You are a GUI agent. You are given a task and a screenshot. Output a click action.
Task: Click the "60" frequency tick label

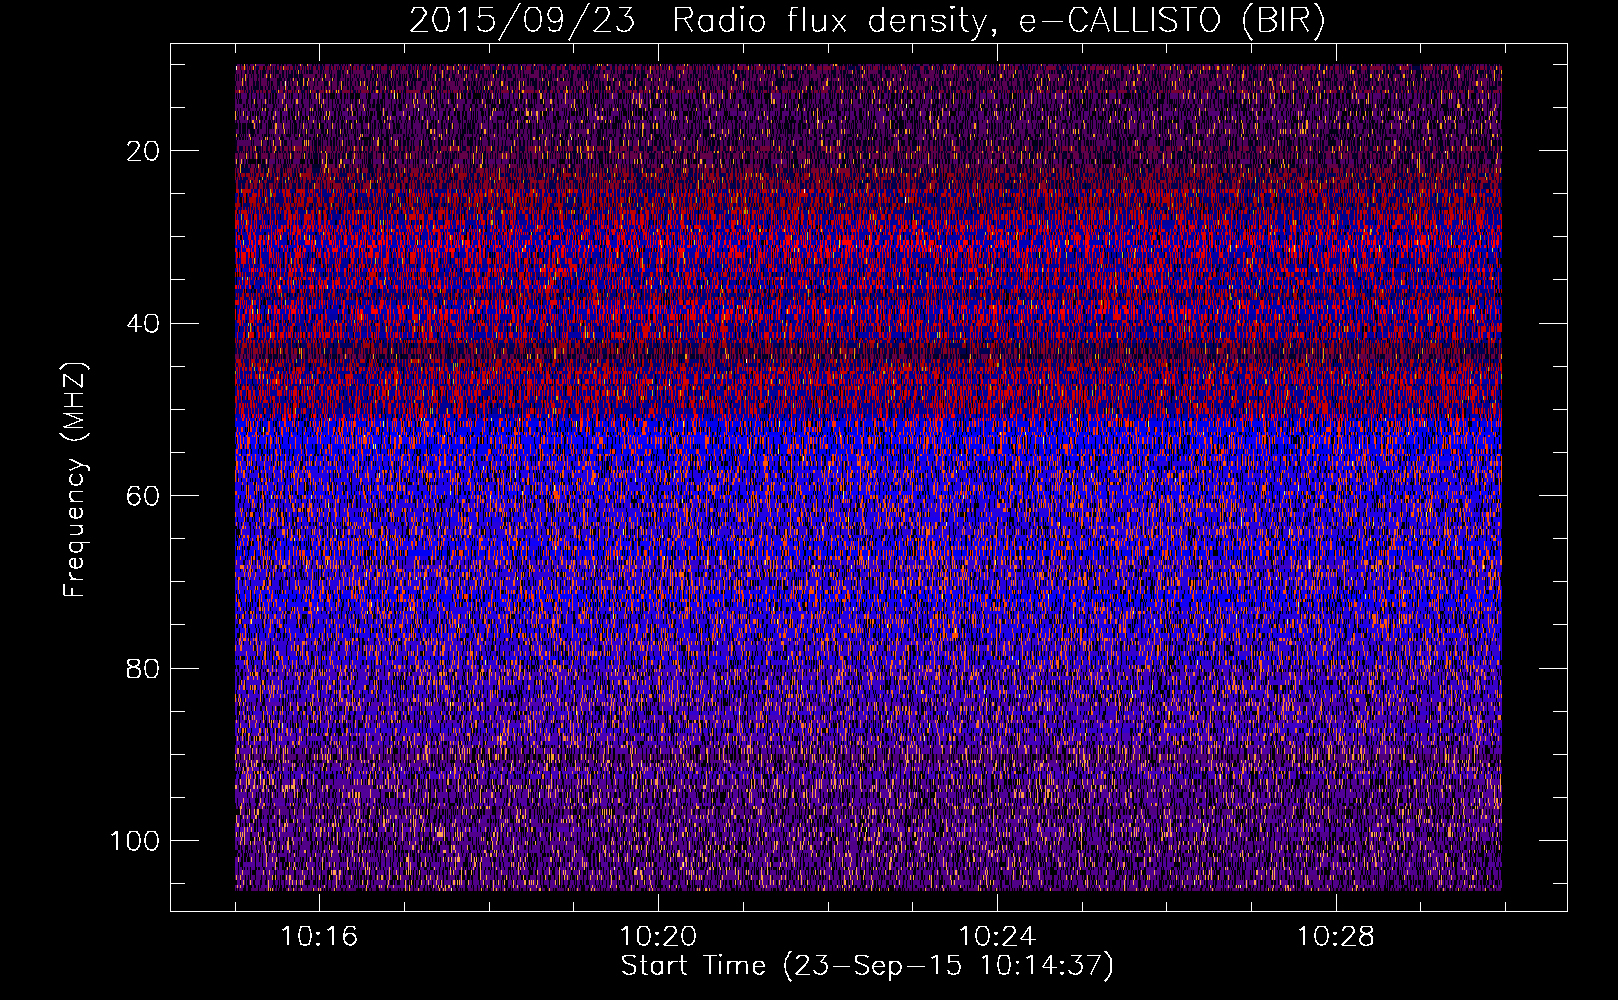coord(144,496)
